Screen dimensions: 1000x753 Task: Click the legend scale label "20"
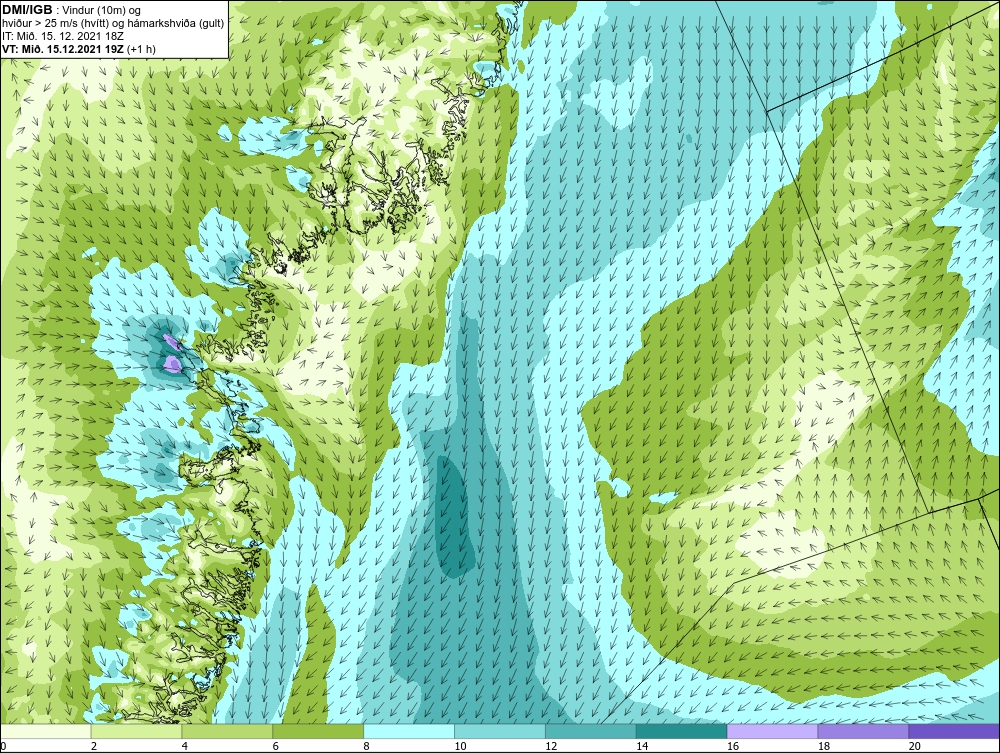pos(915,746)
